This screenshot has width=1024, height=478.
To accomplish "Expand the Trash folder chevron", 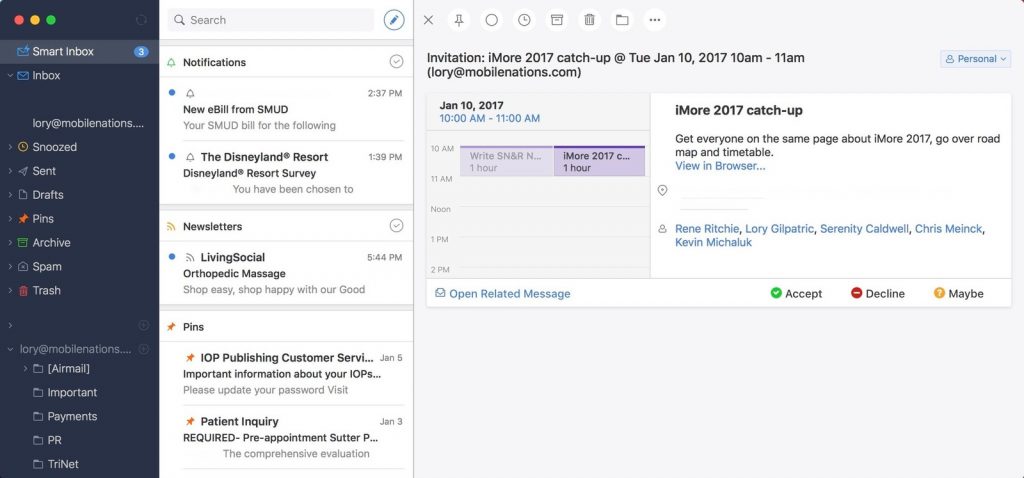I will (x=10, y=291).
